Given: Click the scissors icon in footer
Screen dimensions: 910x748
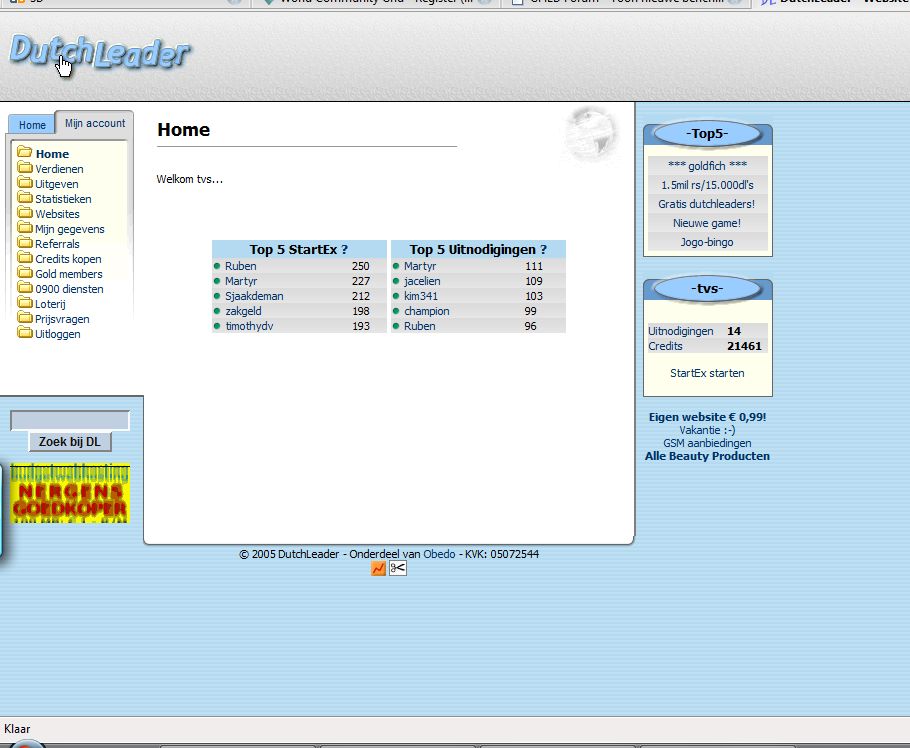Looking at the screenshot, I should [x=398, y=568].
